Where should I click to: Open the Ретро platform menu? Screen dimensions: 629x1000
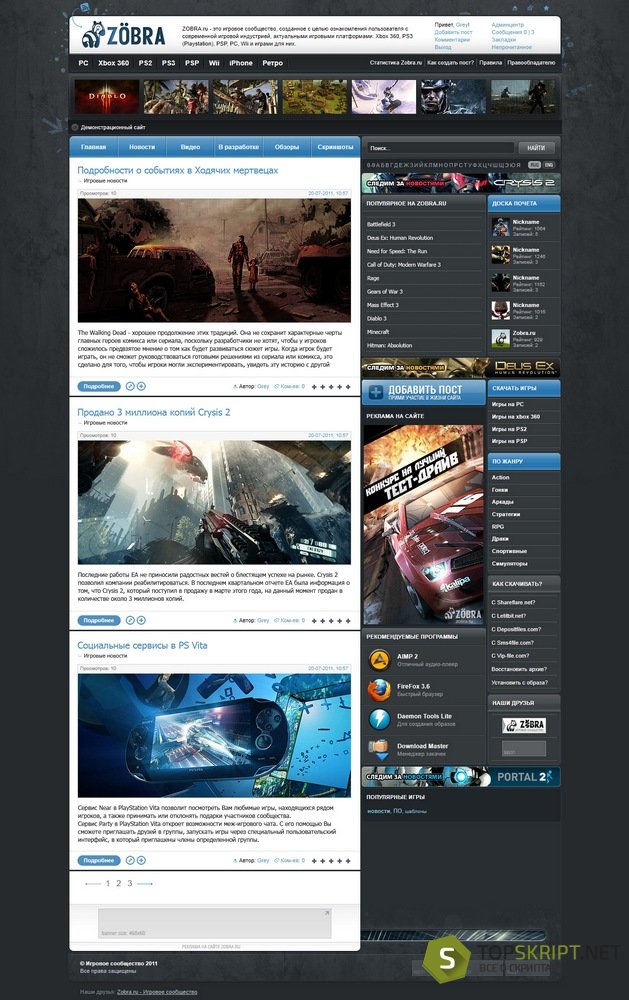pyautogui.click(x=272, y=63)
